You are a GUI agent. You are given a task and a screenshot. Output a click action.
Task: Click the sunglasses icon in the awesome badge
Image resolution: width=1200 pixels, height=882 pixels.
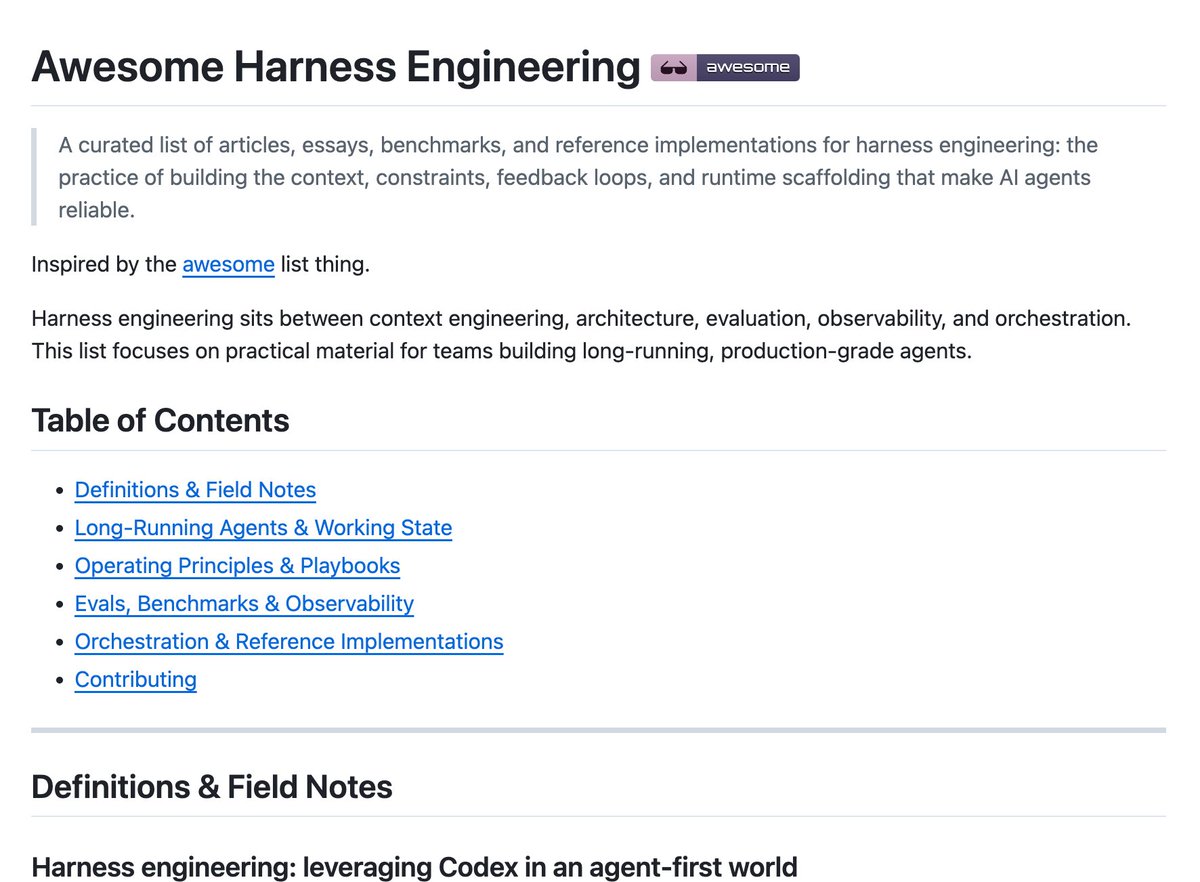tap(674, 68)
